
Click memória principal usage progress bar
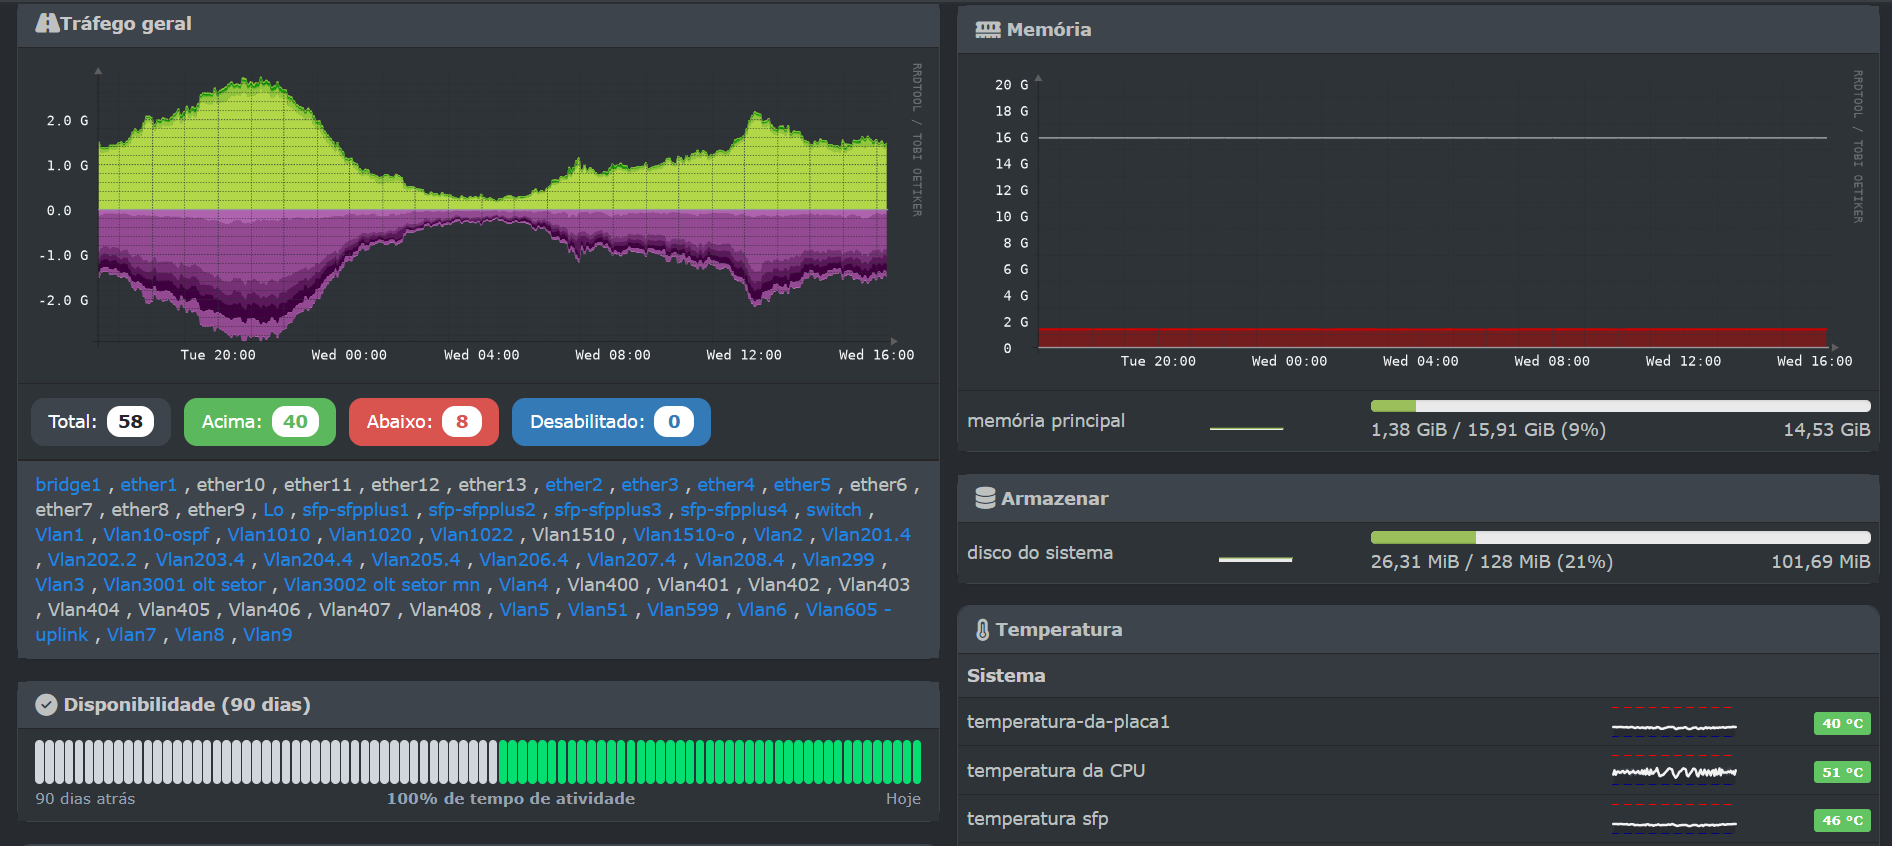click(1620, 406)
